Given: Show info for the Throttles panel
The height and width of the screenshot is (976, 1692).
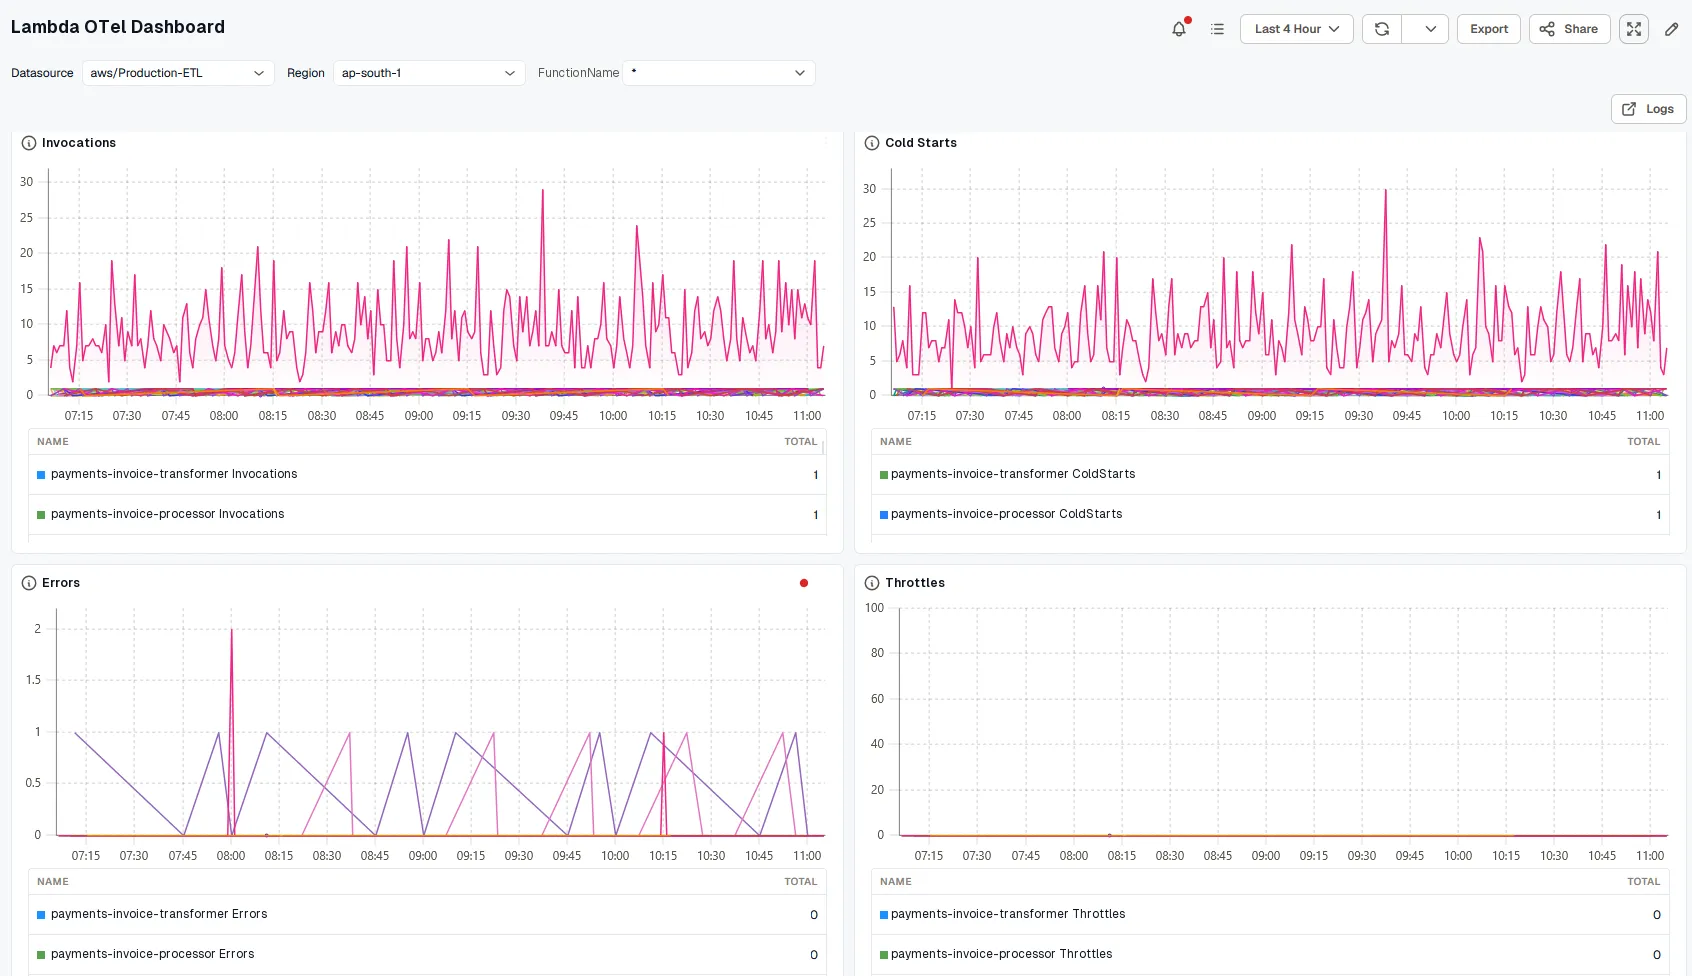Looking at the screenshot, I should tap(872, 583).
